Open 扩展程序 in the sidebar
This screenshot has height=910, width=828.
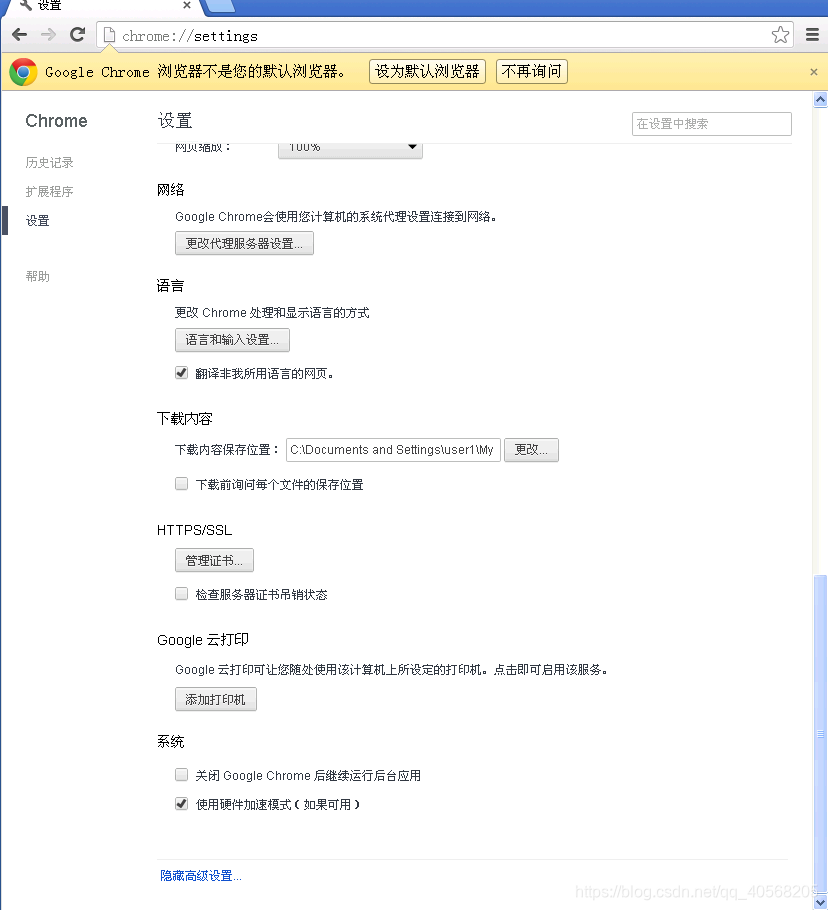(49, 192)
